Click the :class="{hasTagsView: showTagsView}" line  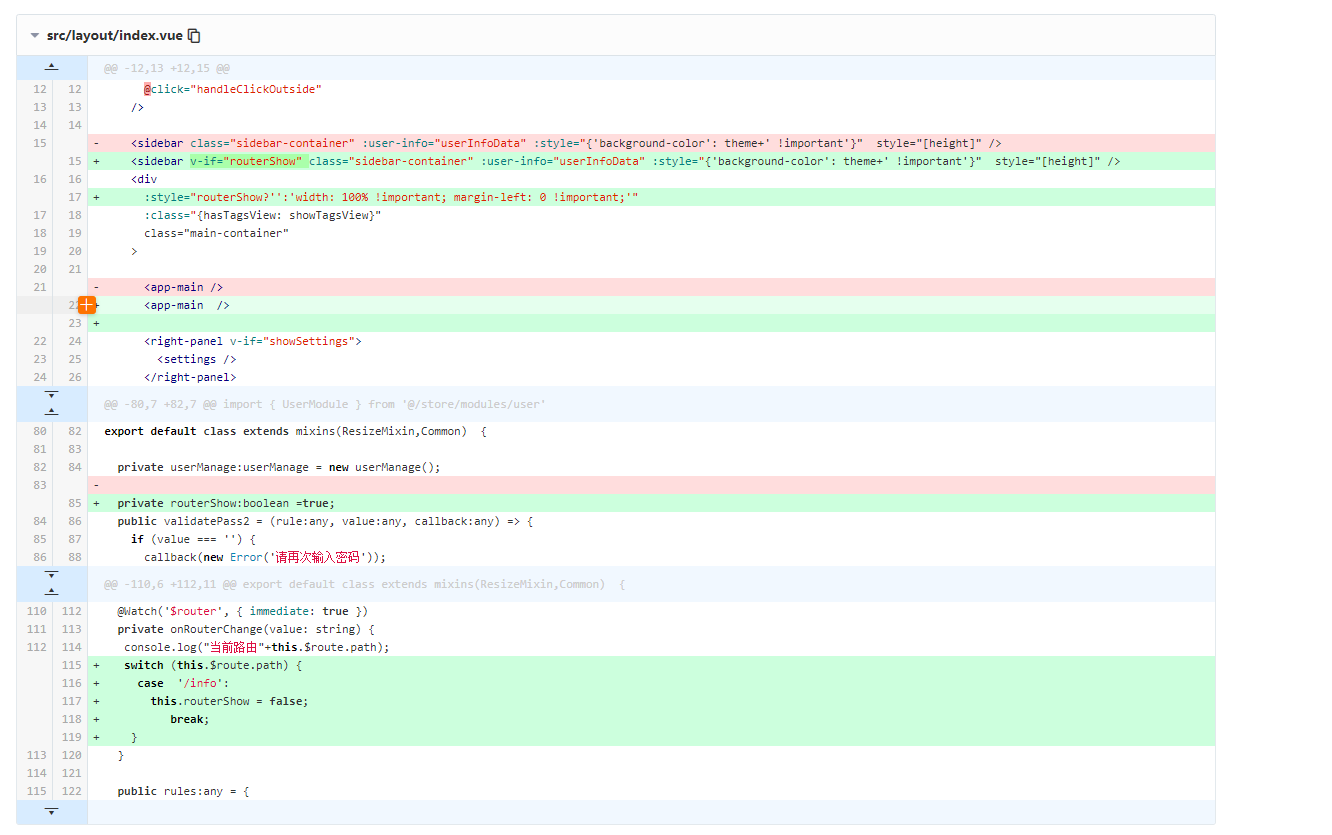pos(651,215)
